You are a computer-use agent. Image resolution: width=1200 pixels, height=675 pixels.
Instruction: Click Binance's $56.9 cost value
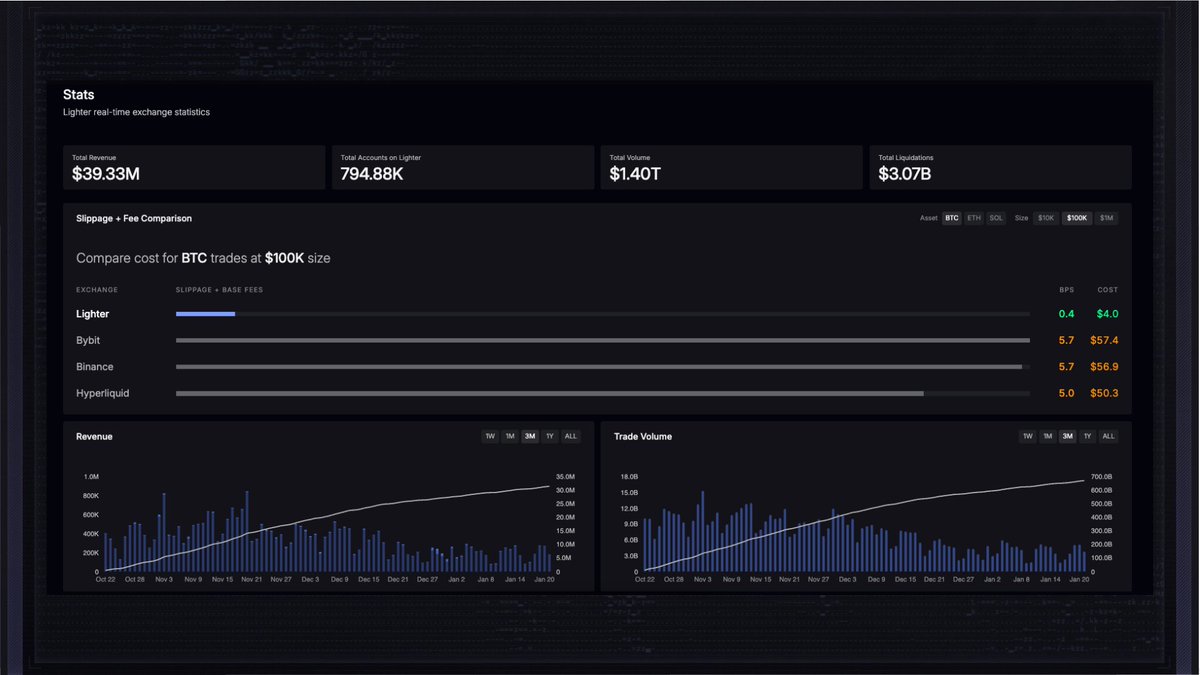1104,367
